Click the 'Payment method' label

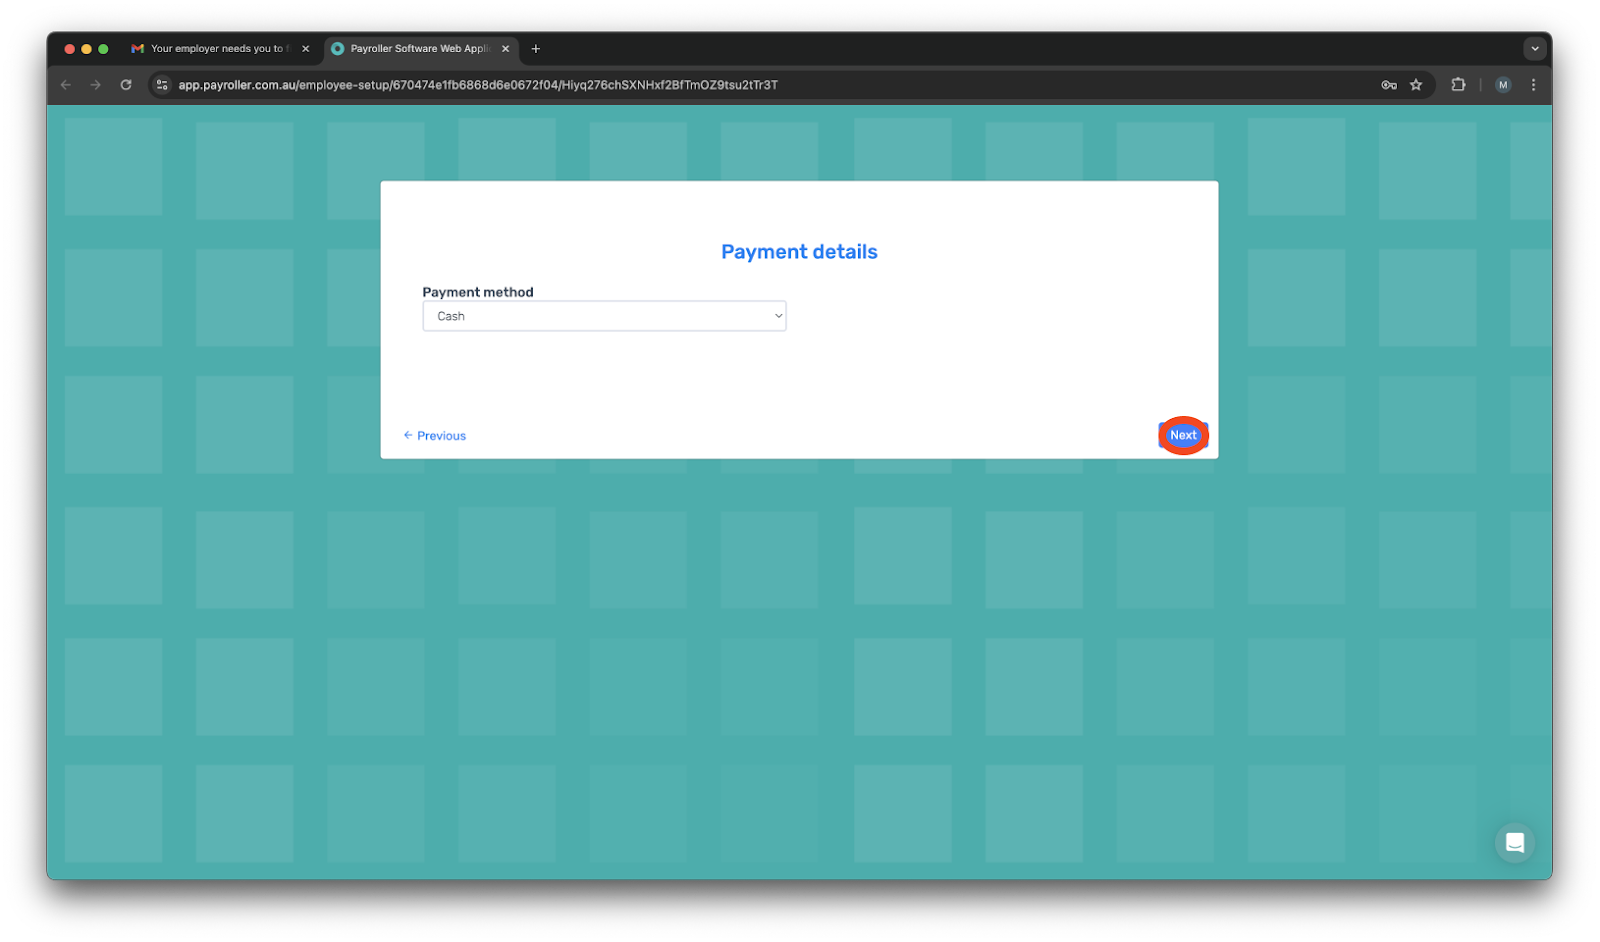coord(478,292)
